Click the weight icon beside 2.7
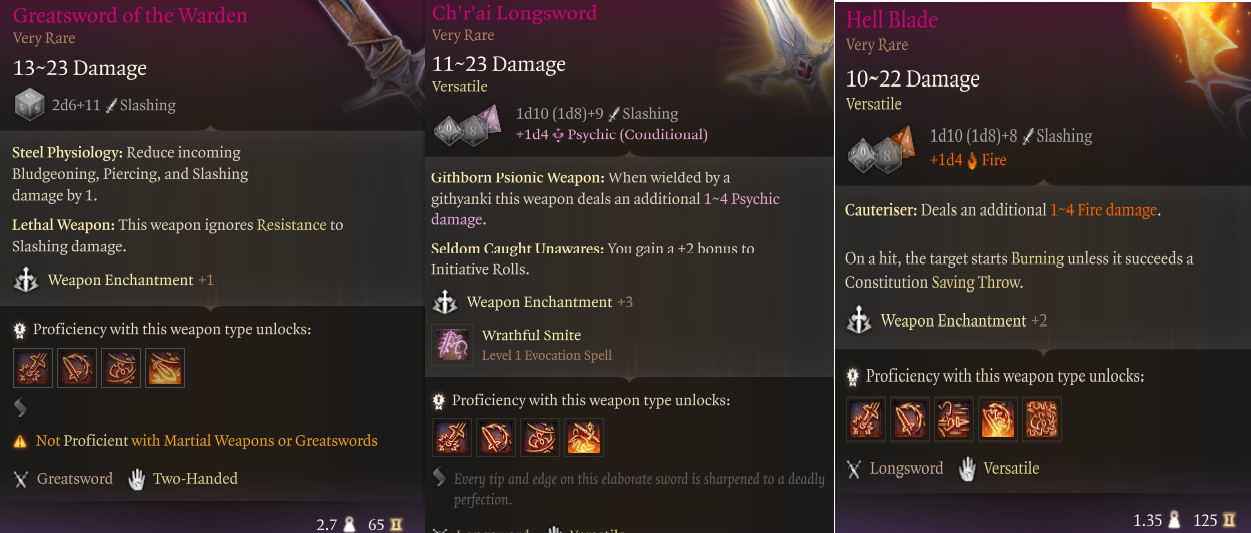Image resolution: width=1251 pixels, height=533 pixels. tap(350, 525)
